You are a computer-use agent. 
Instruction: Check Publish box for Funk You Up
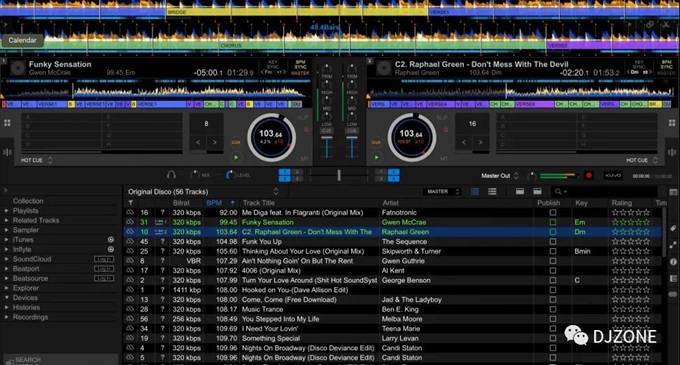552,241
